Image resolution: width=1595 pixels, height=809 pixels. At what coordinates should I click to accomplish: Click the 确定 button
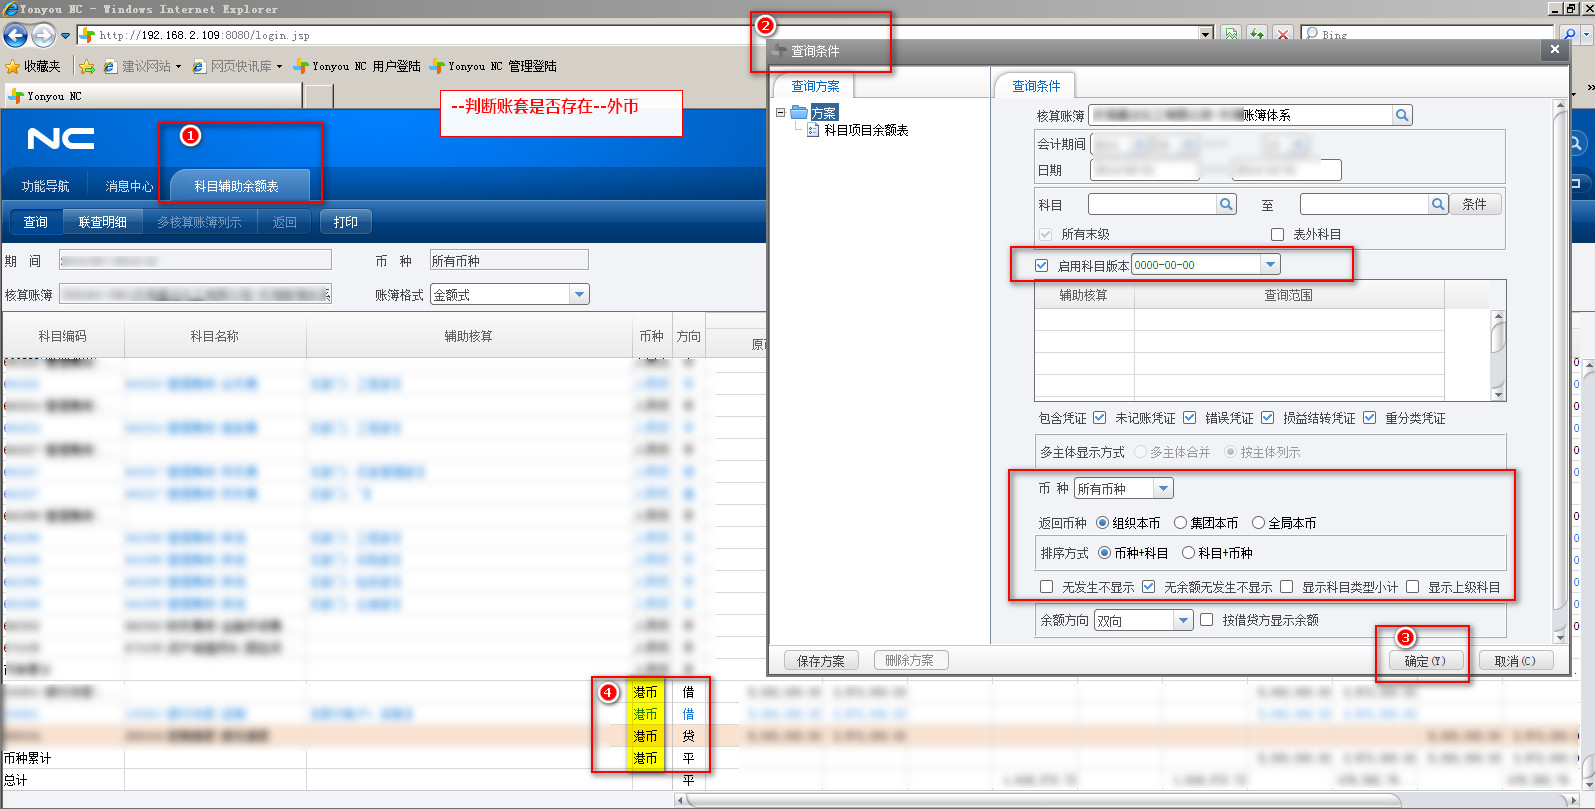[1425, 661]
